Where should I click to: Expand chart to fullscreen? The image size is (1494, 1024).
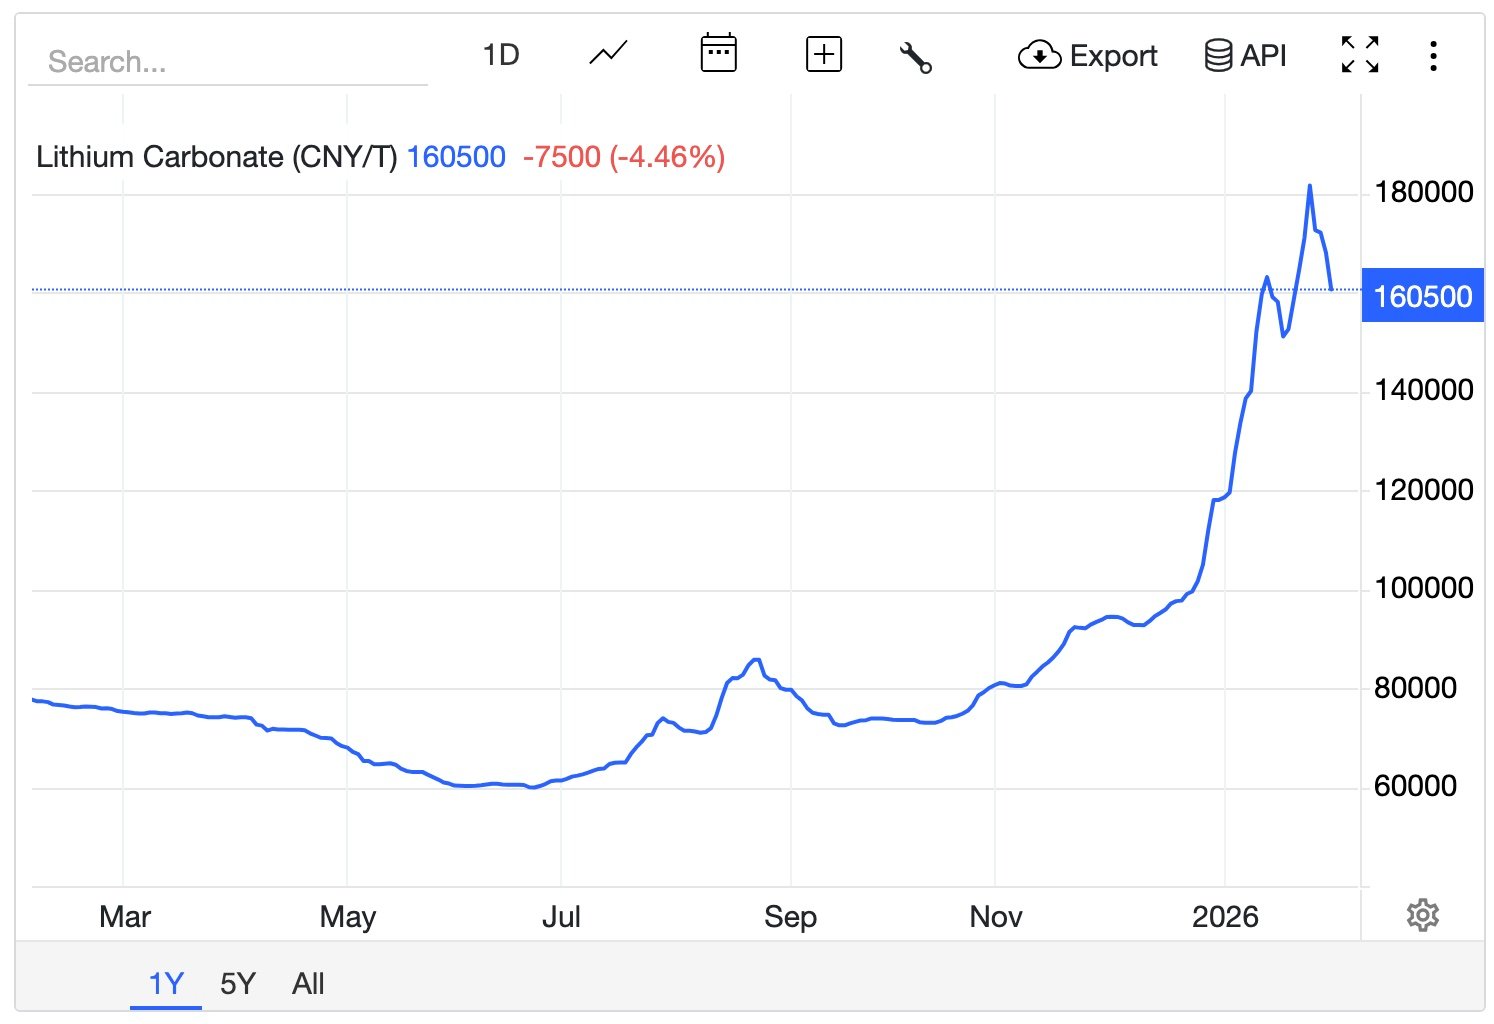coord(1359,55)
